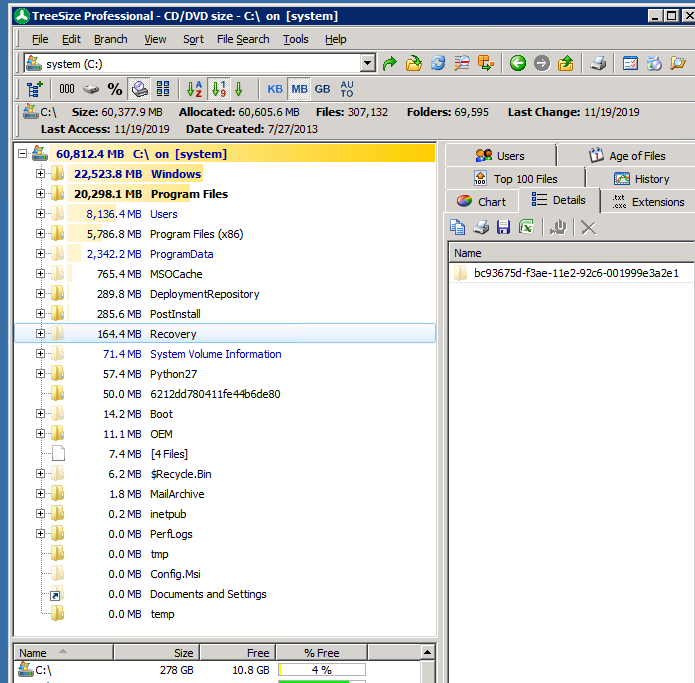Click the C:\ drive icon in drive list

pyautogui.click(x=26, y=669)
